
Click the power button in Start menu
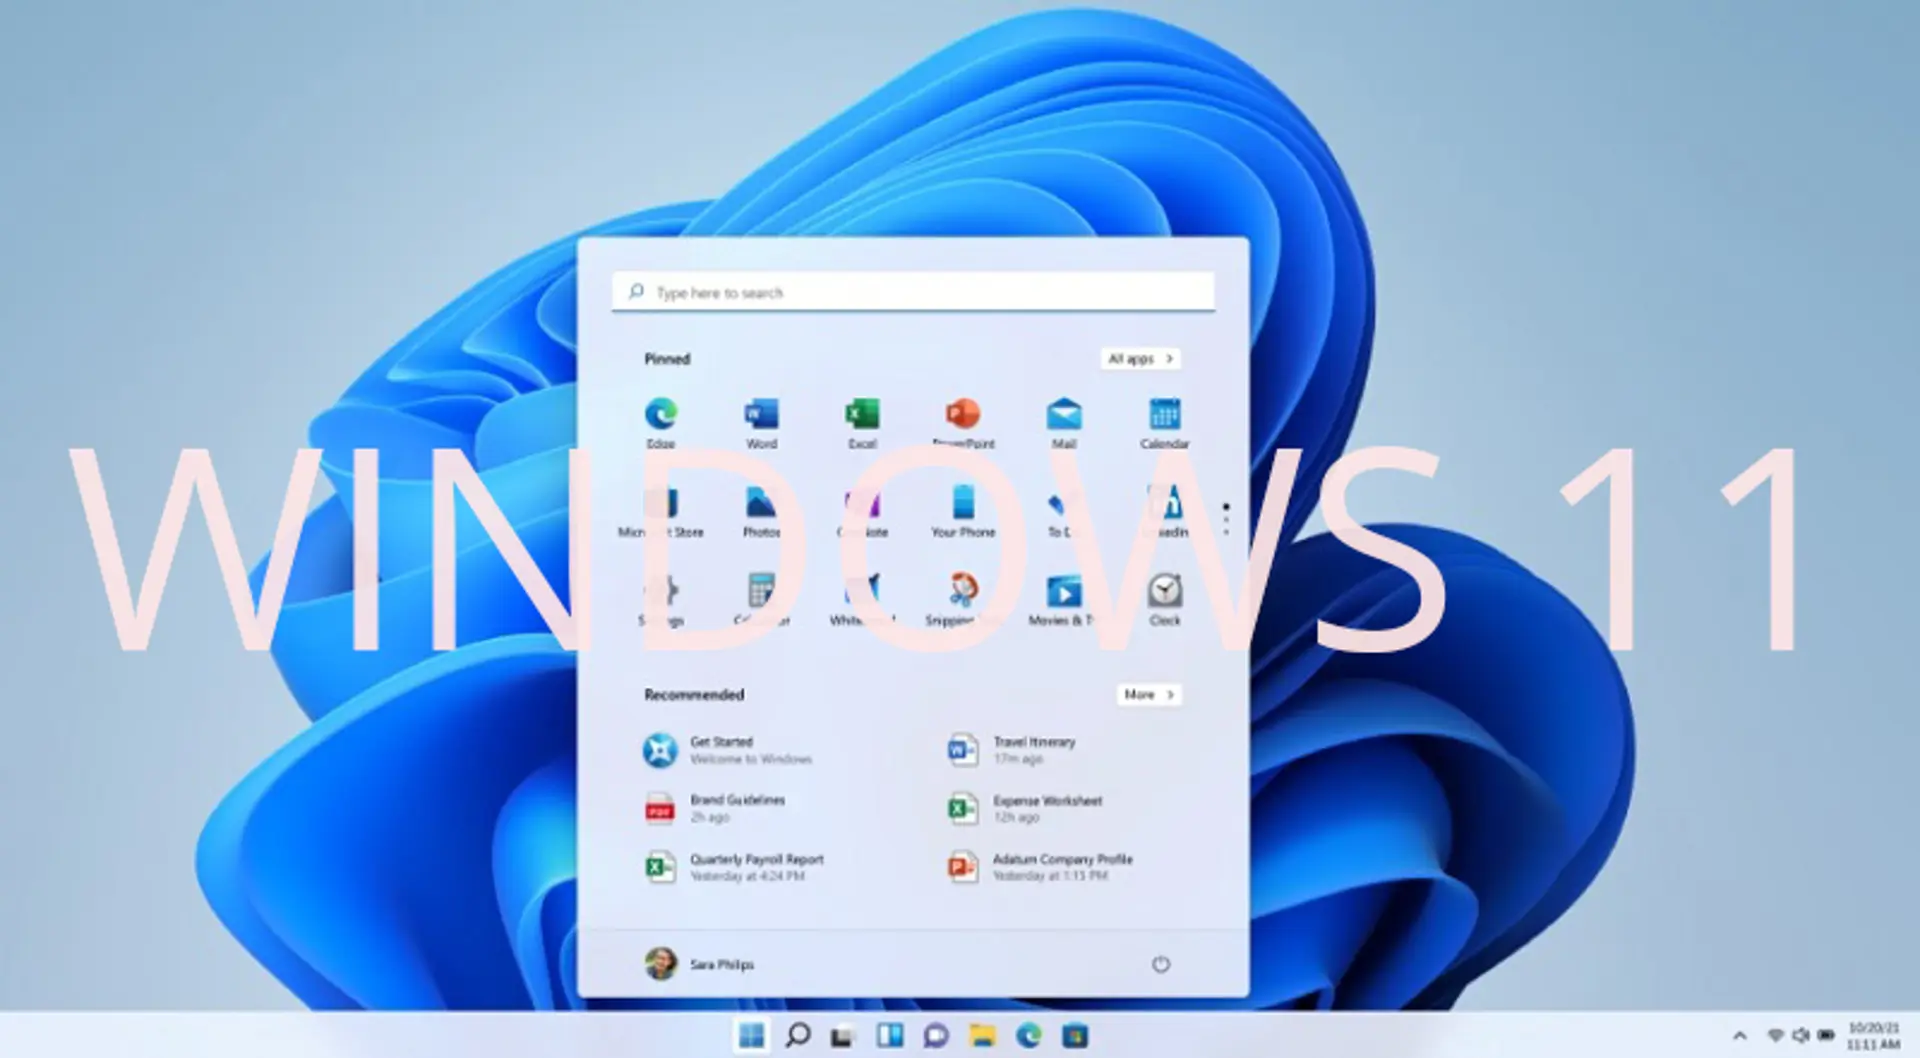[1160, 964]
